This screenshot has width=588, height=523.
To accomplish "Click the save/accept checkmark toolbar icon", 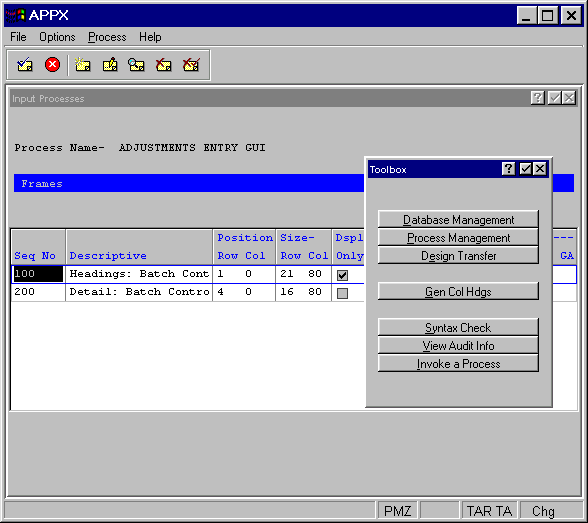I will coord(25,65).
